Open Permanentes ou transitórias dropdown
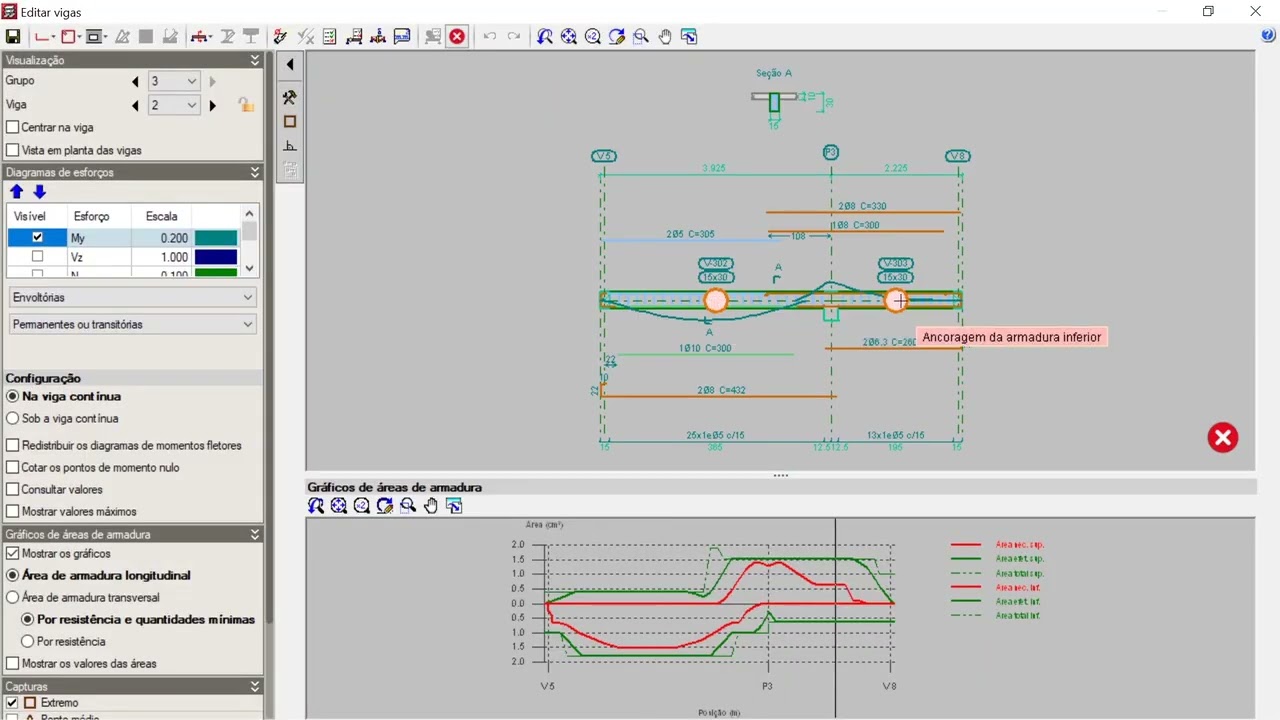The image size is (1280, 720). click(132, 325)
